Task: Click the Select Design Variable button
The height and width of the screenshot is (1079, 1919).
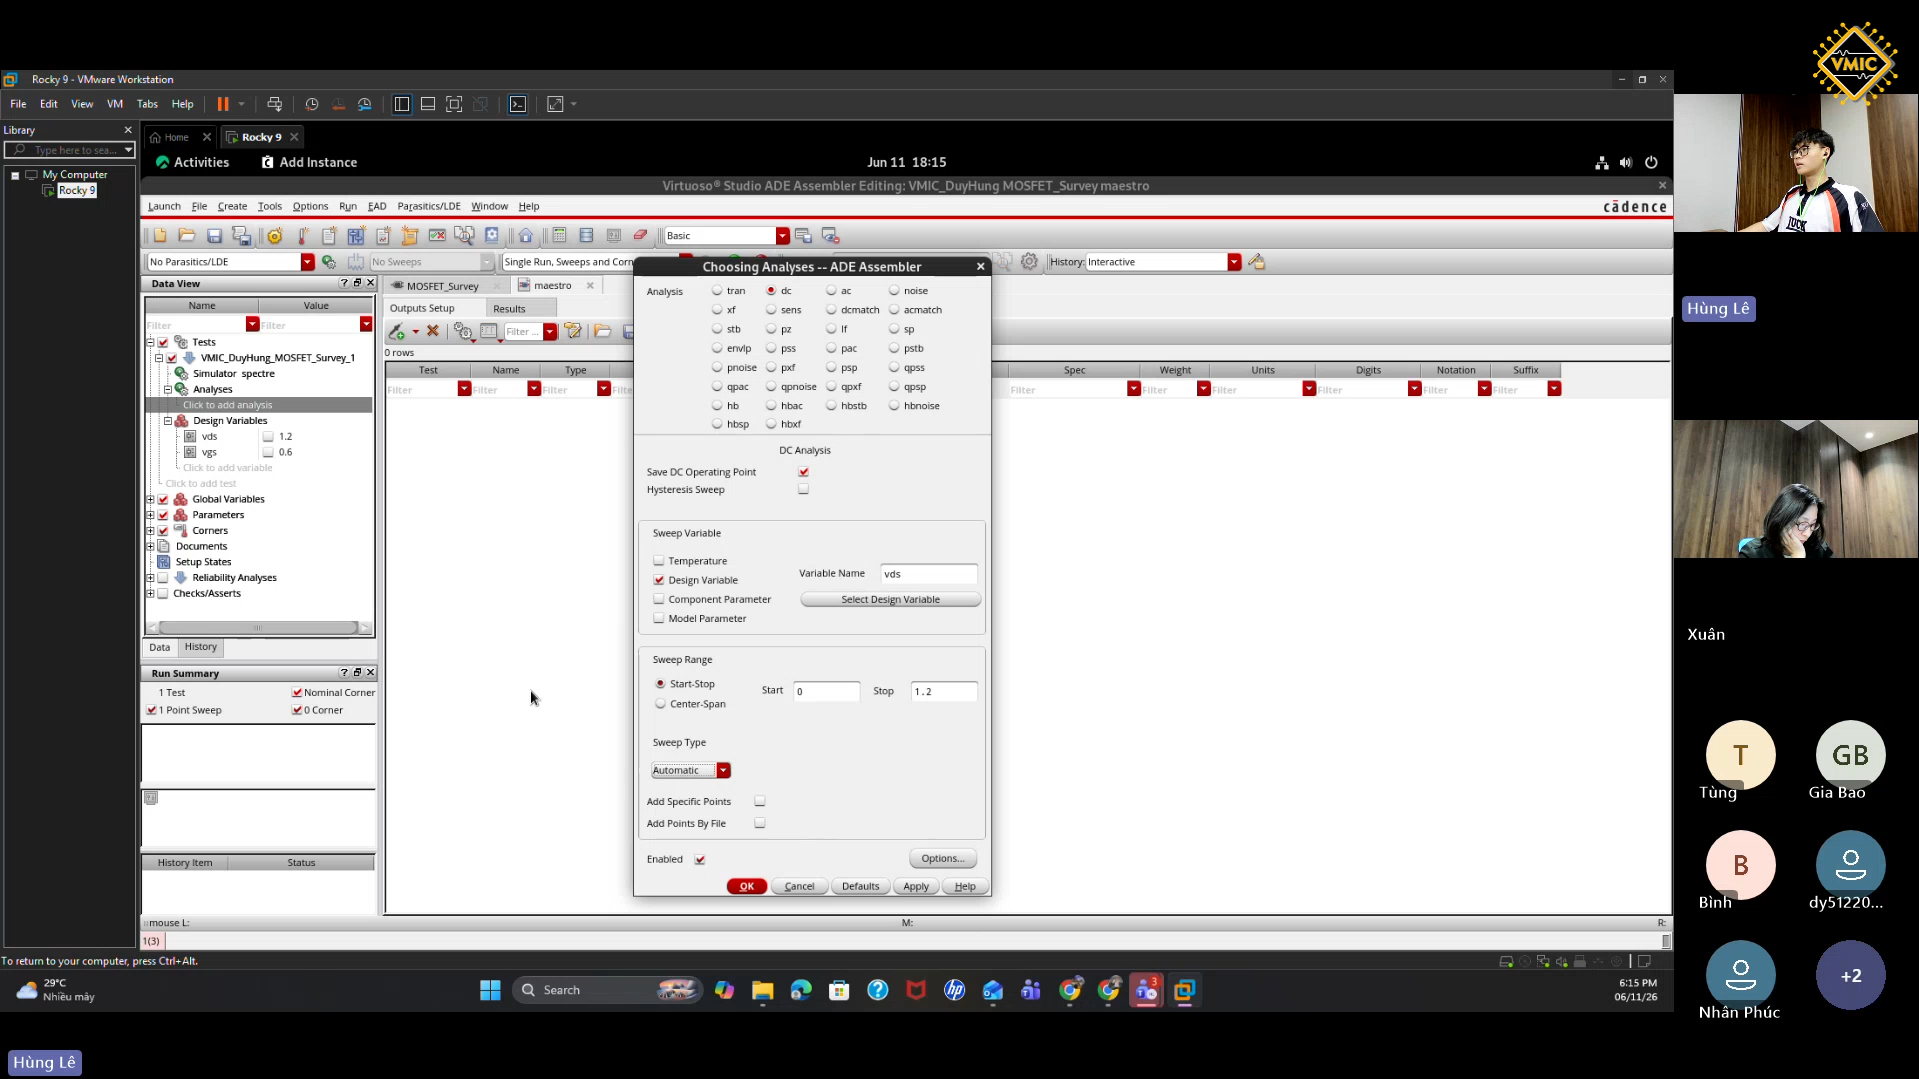Action: click(890, 600)
